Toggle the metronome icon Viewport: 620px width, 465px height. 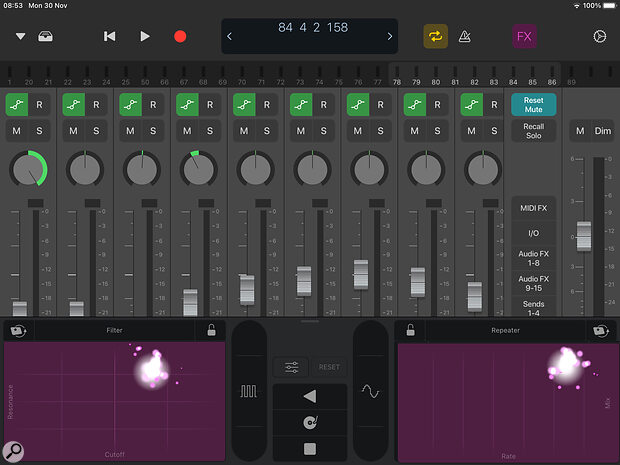click(465, 36)
